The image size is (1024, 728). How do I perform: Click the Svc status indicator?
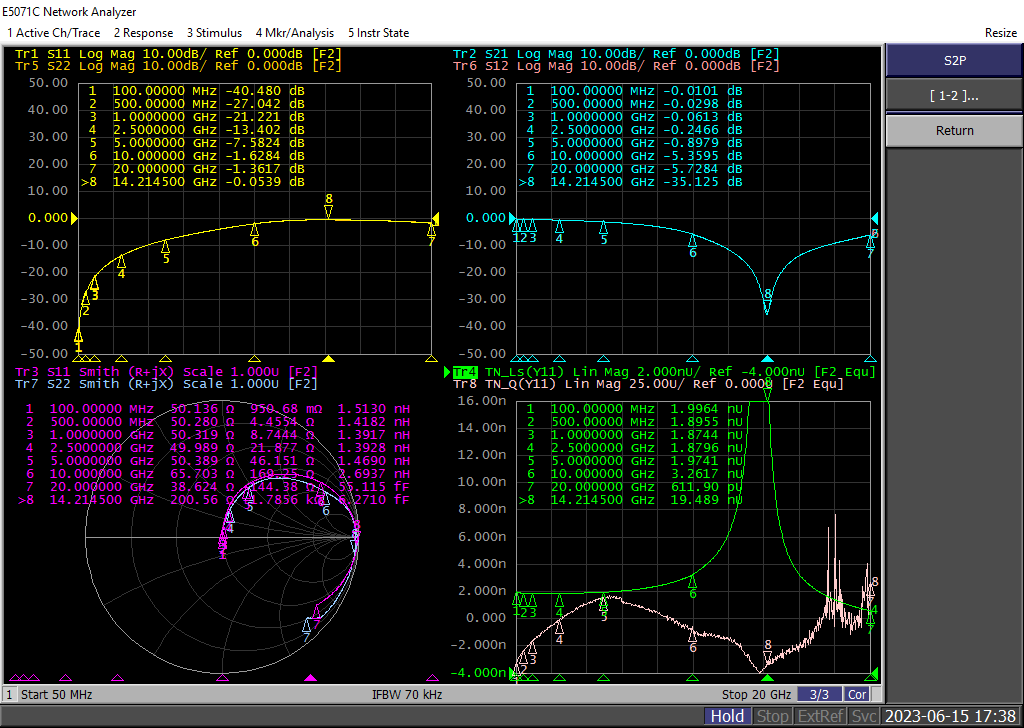[863, 716]
